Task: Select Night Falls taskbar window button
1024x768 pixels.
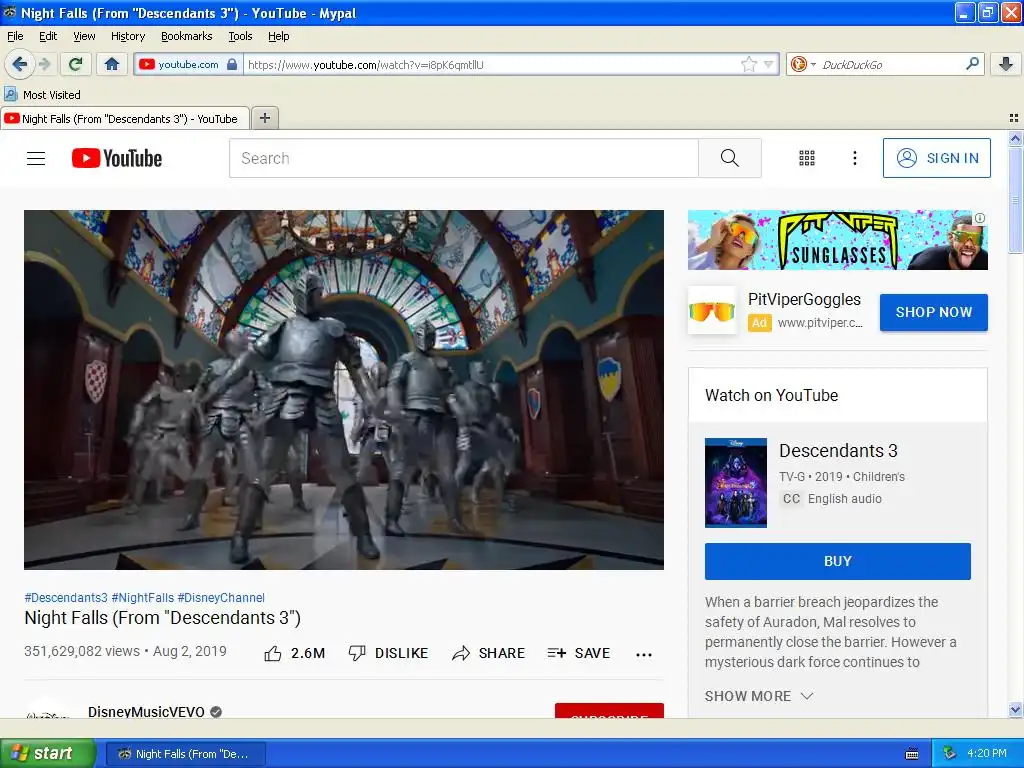Action: coord(185,754)
